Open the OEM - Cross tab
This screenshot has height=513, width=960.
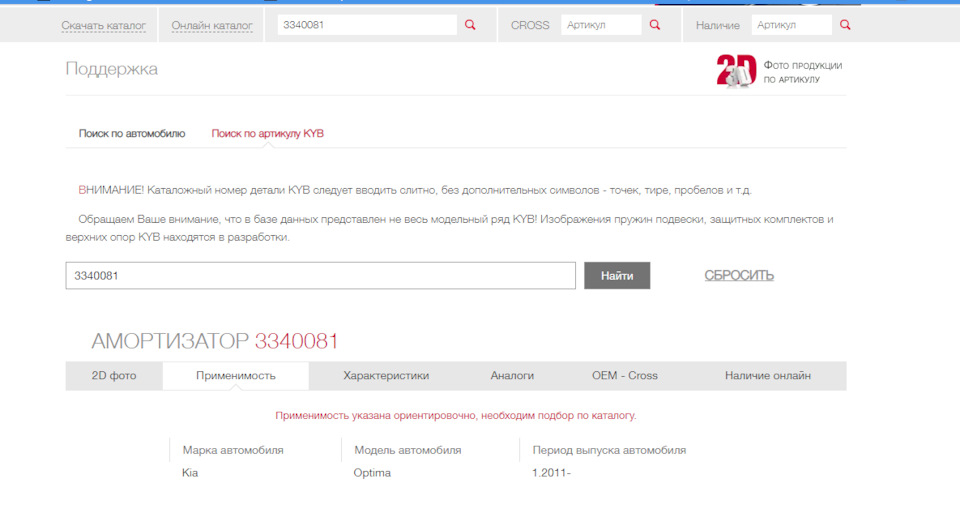(624, 376)
